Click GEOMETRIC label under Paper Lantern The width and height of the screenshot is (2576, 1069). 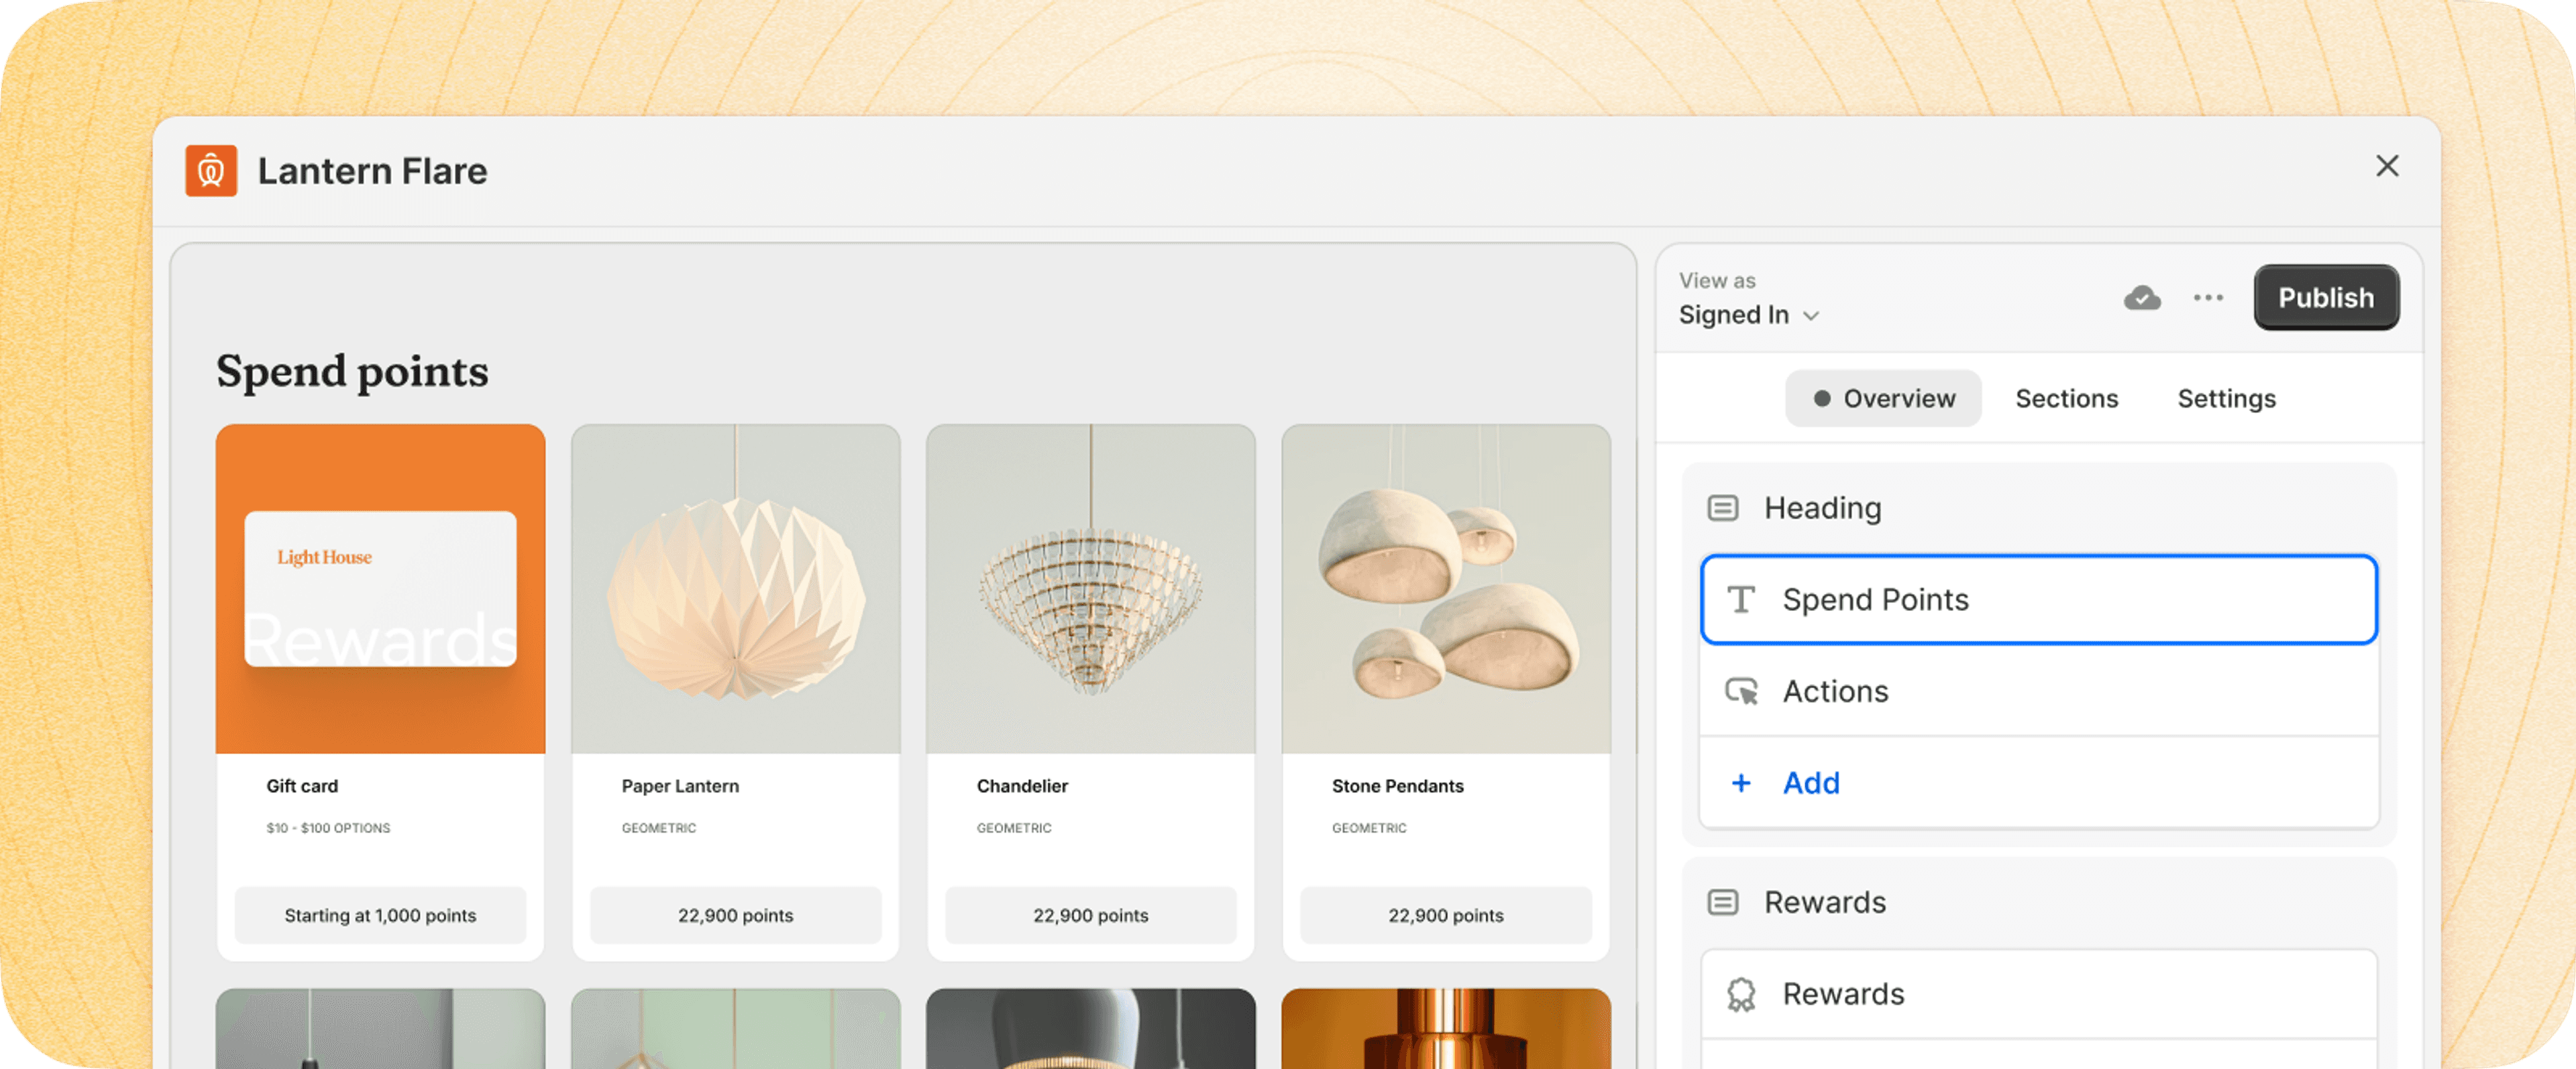pos(658,828)
